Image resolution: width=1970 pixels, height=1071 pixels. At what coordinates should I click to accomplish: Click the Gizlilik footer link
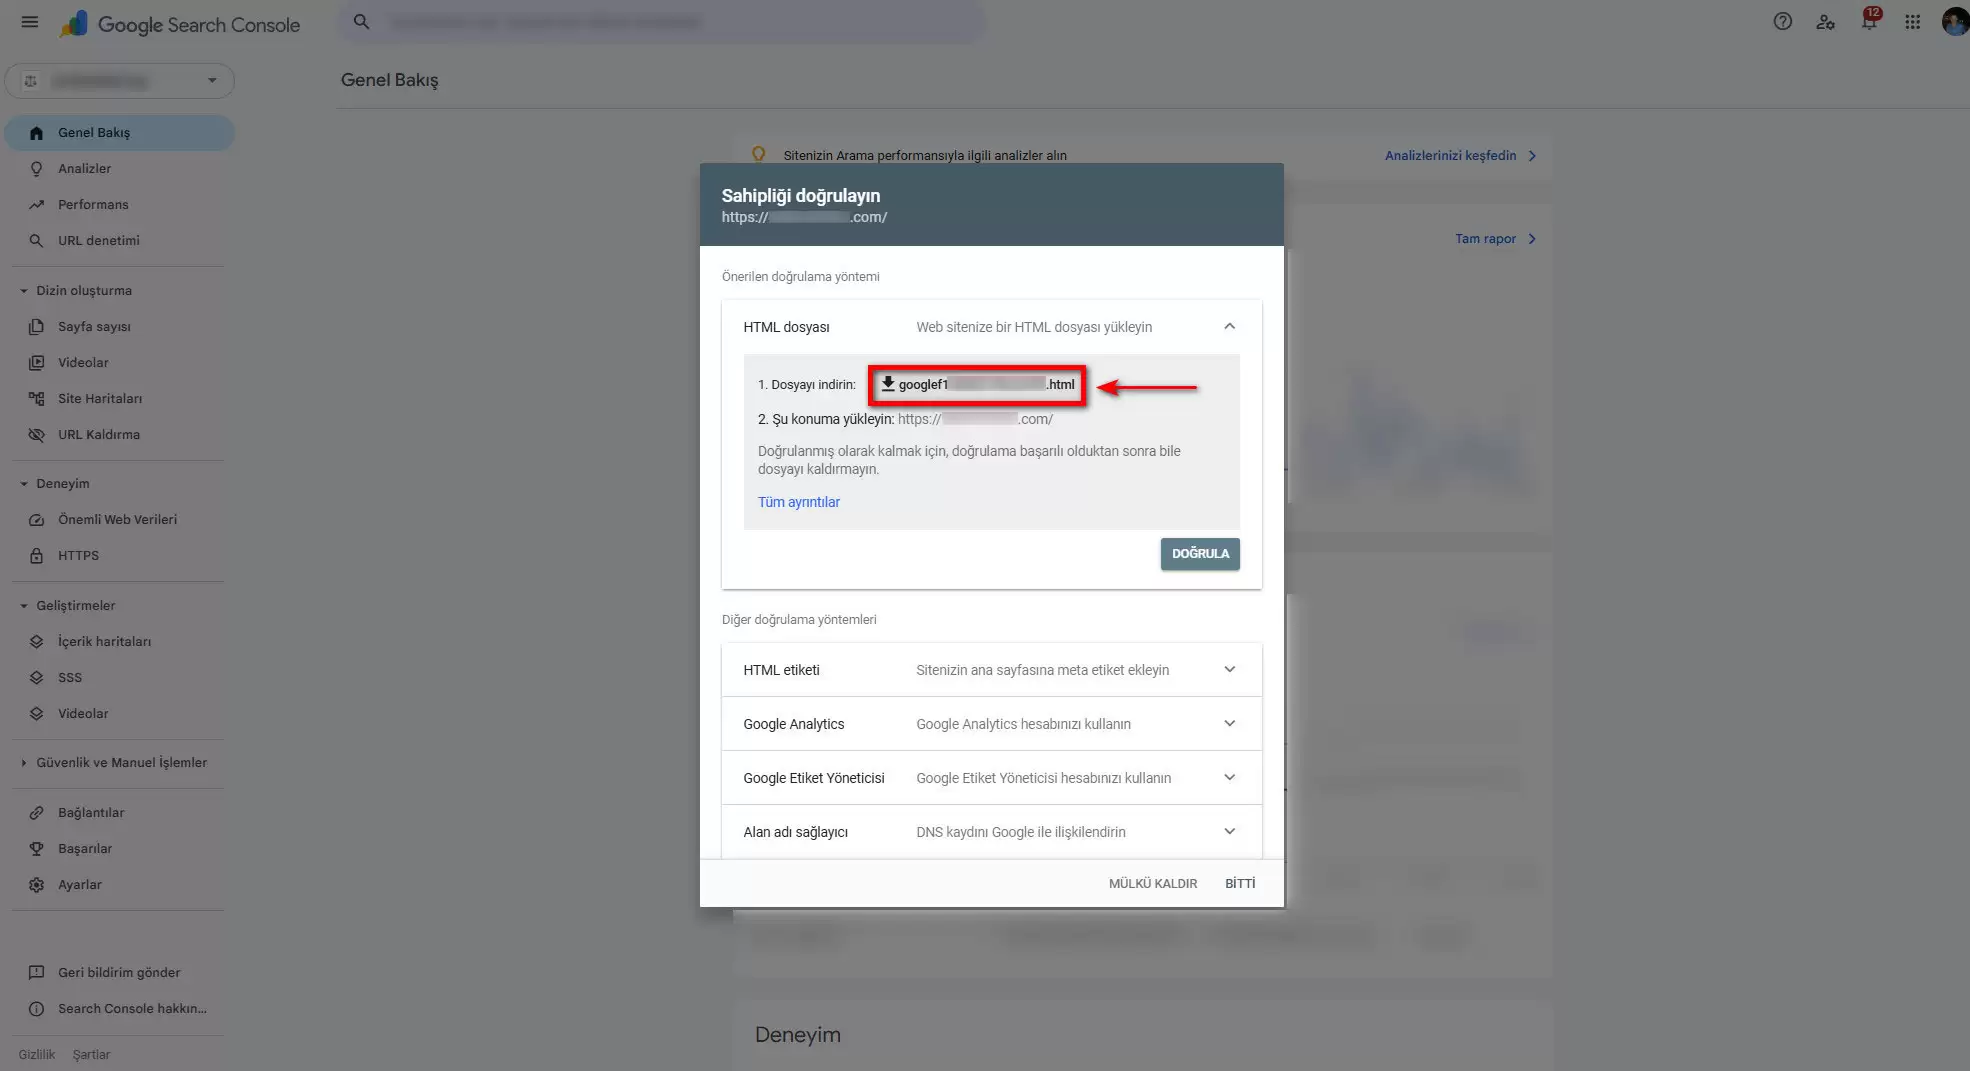point(37,1055)
